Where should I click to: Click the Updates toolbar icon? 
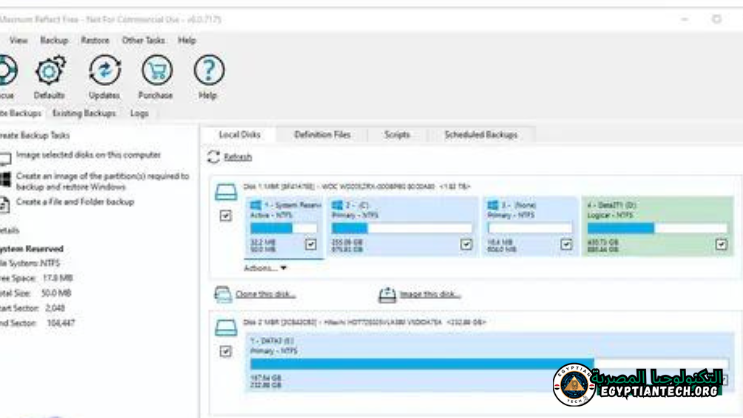coord(103,71)
